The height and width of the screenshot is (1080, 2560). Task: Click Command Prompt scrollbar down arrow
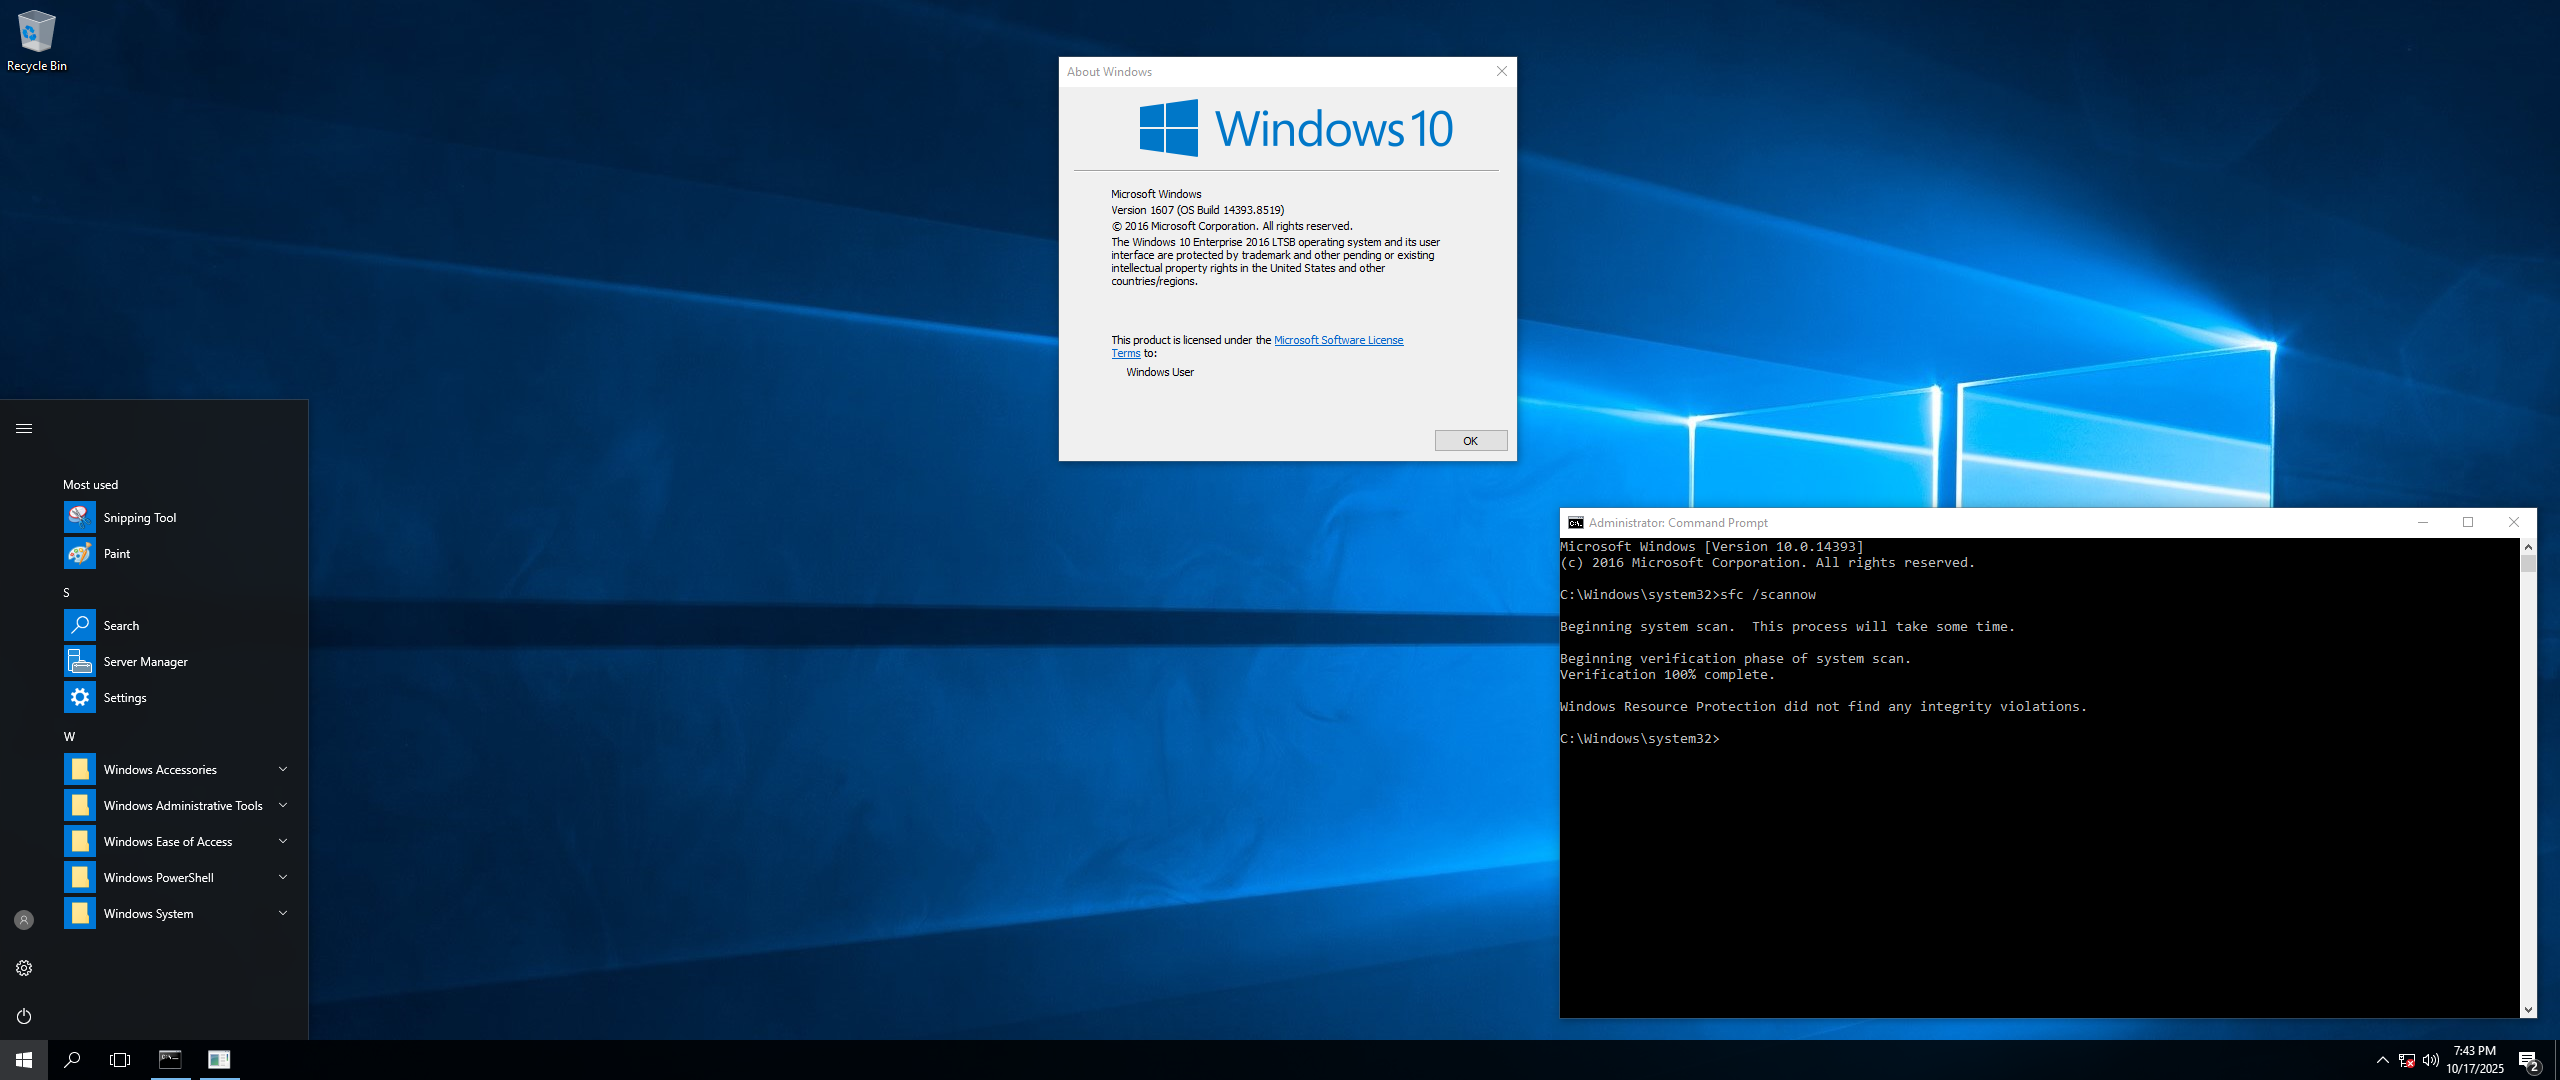tap(2528, 1010)
